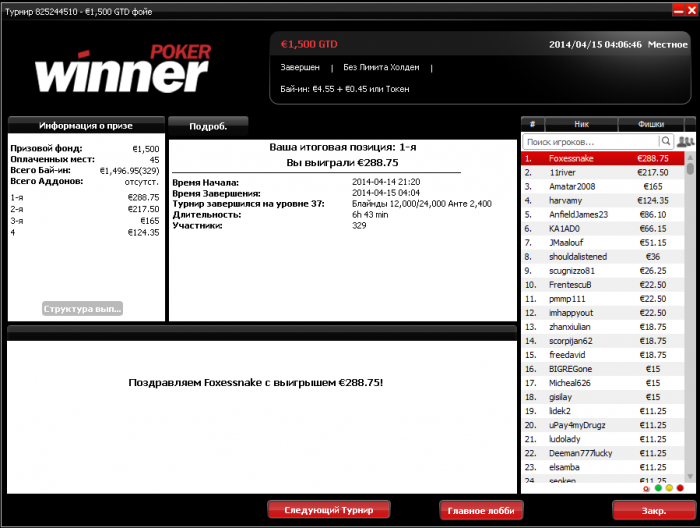Click the yellow status dot below player list
Viewport: 700px width, 528px height.
click(x=669, y=488)
